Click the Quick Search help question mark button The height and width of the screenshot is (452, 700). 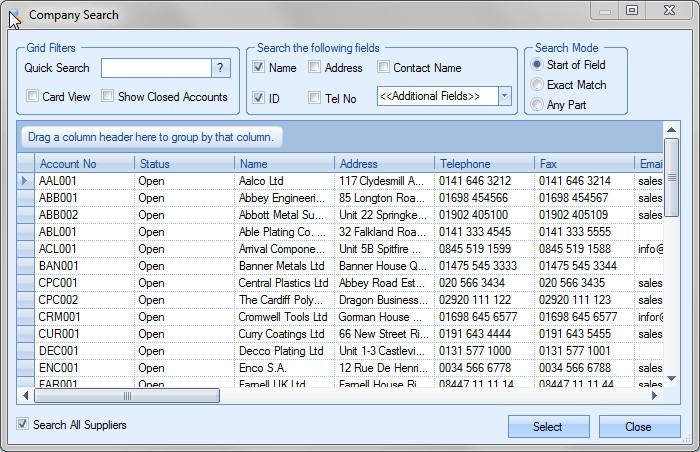coord(221,68)
